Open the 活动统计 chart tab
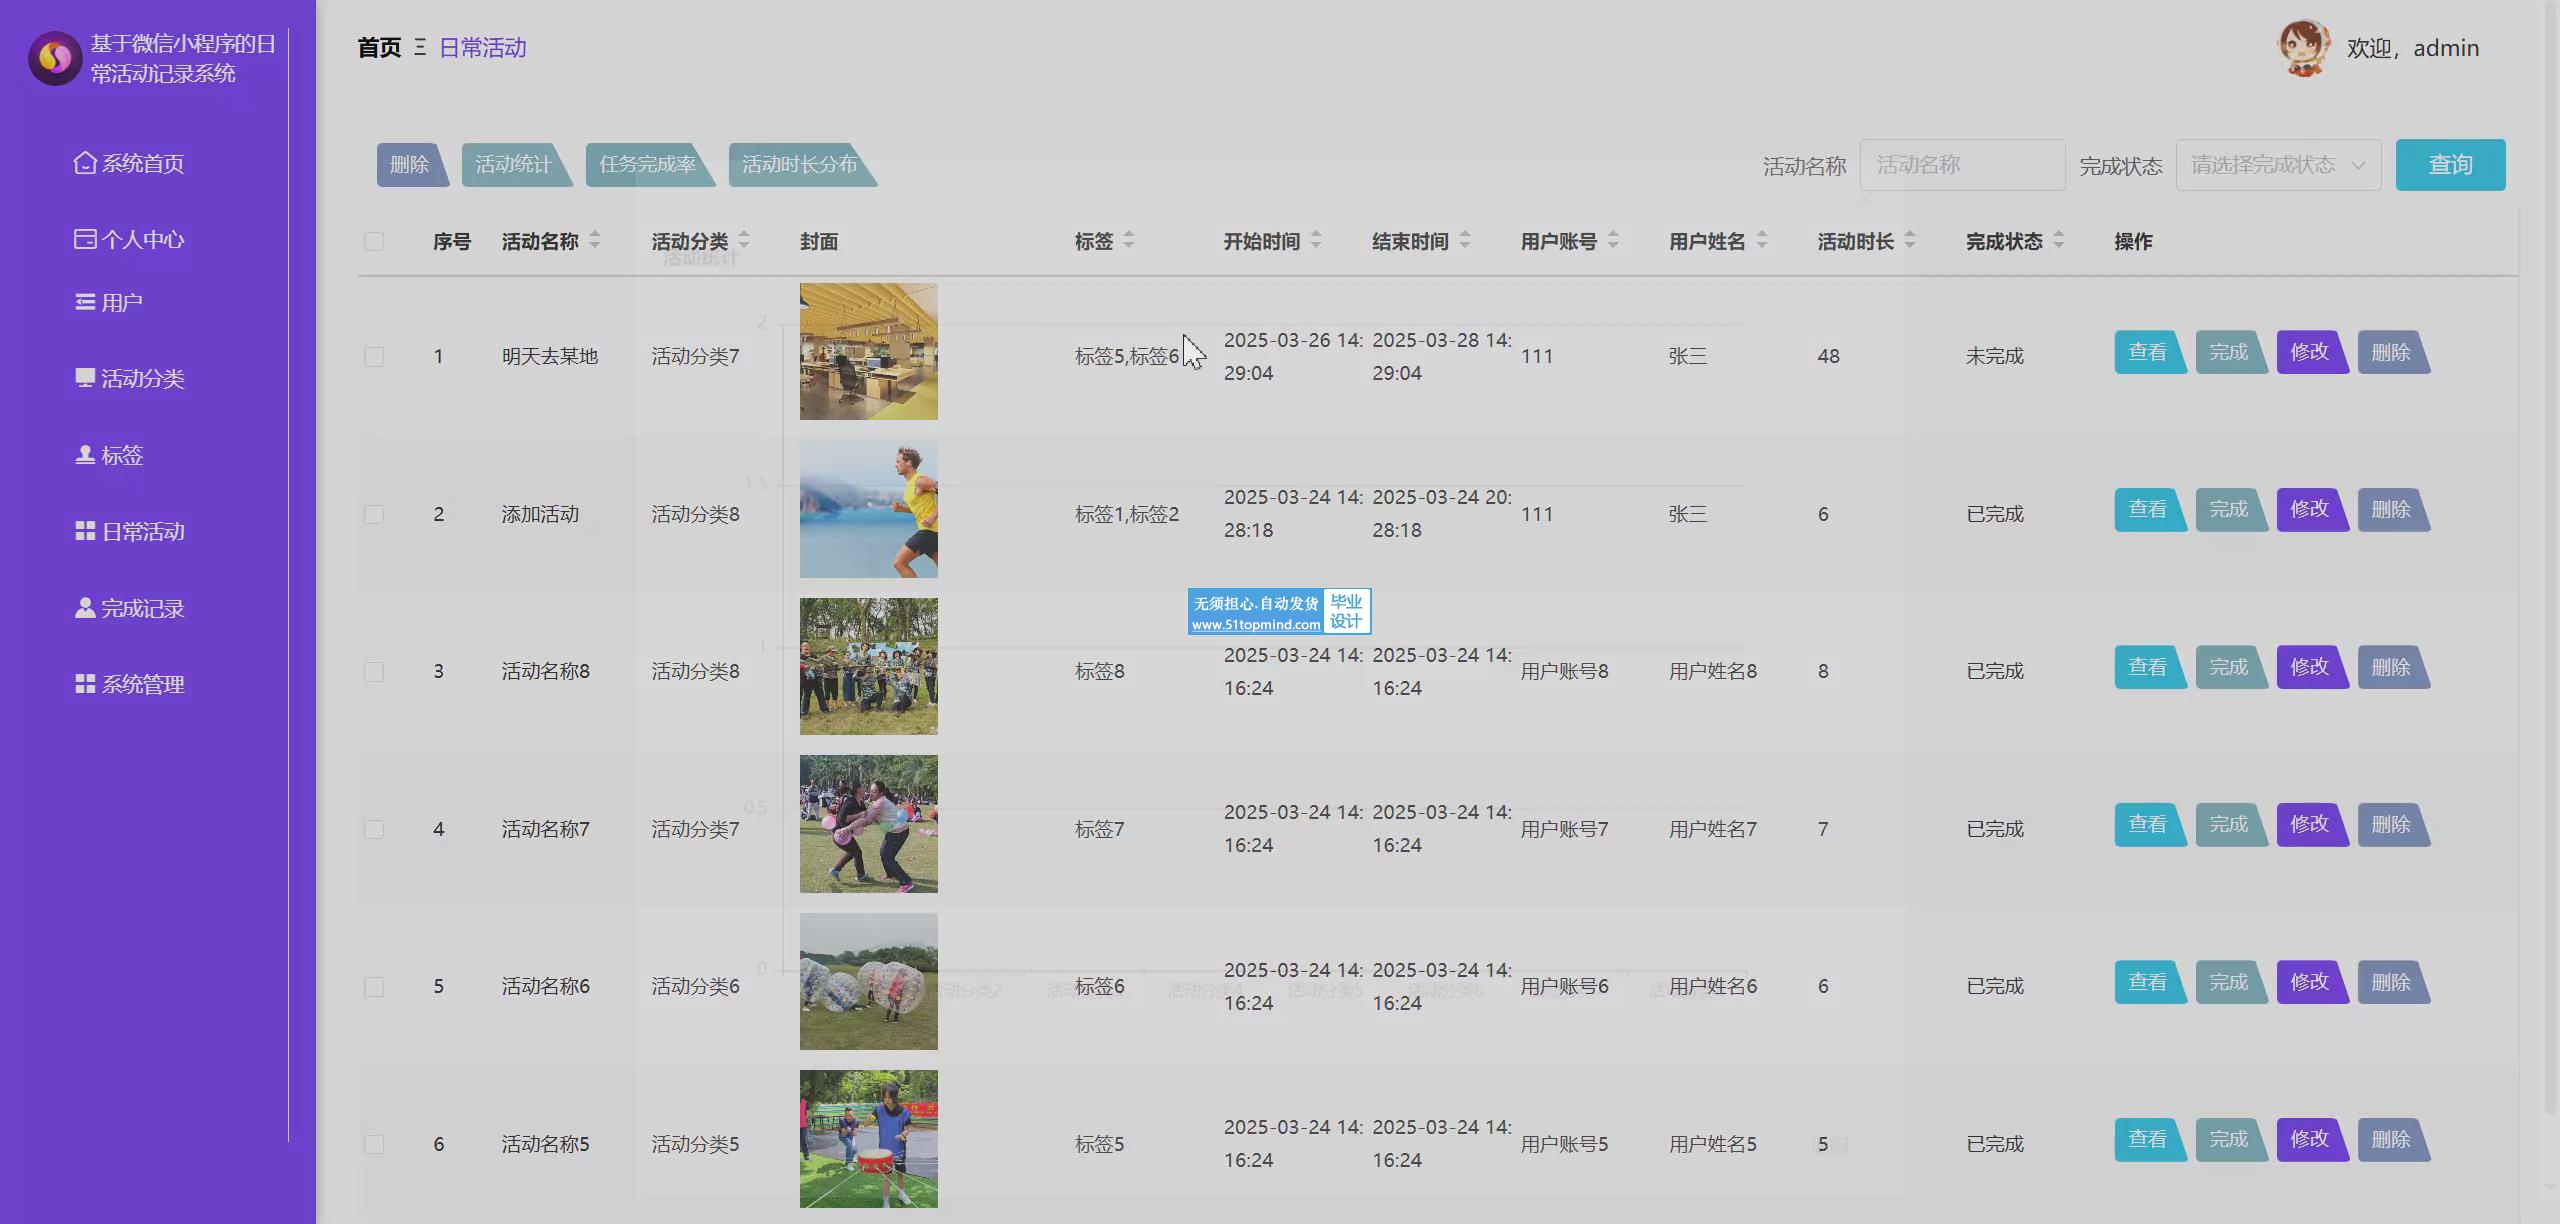The width and height of the screenshot is (2560, 1224). 513,165
